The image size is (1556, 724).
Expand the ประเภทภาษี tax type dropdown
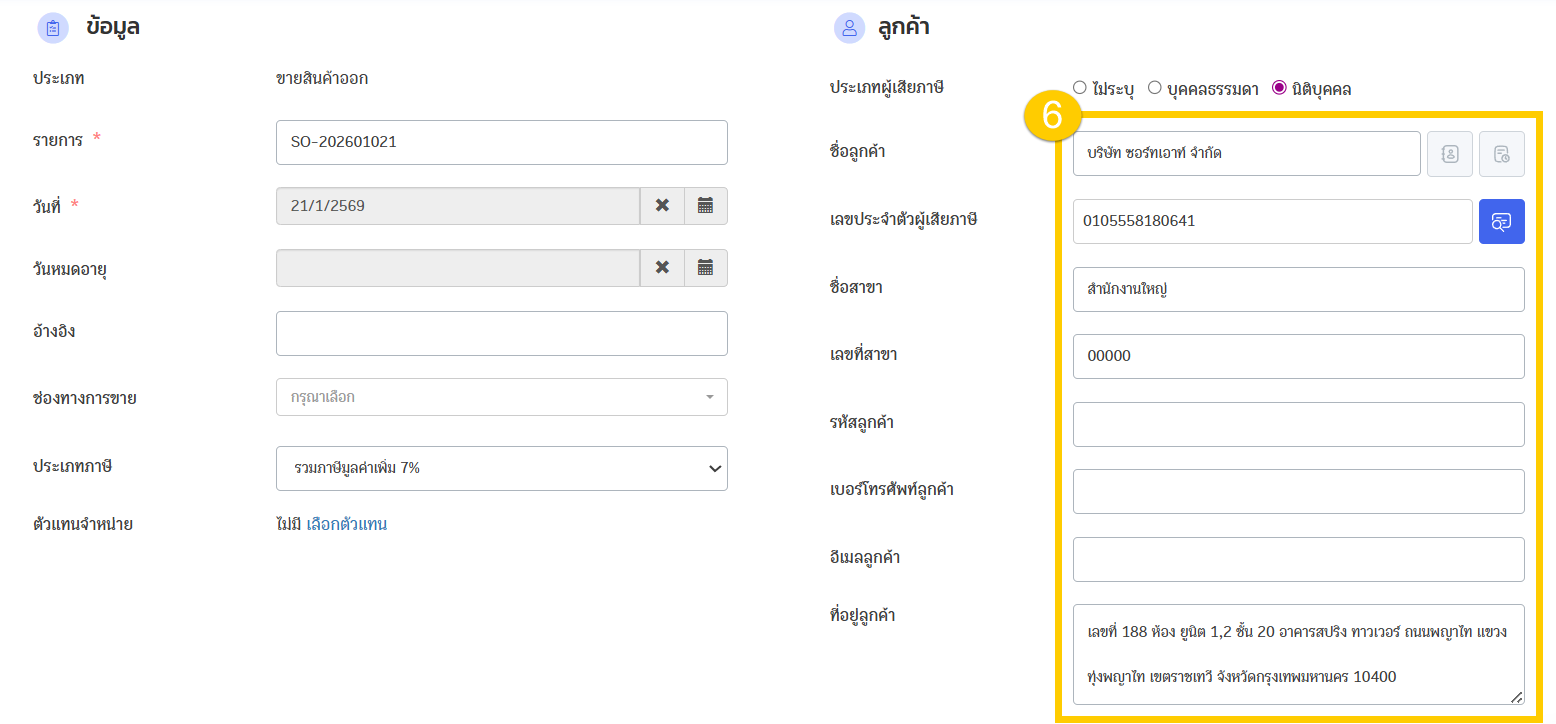tap(501, 468)
